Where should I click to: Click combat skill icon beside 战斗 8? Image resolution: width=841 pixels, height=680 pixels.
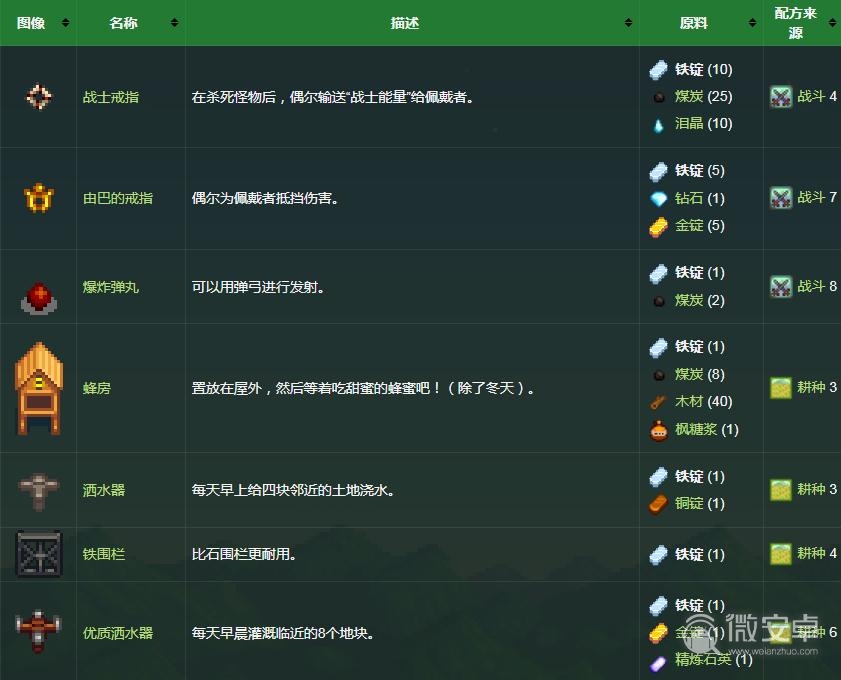point(781,286)
